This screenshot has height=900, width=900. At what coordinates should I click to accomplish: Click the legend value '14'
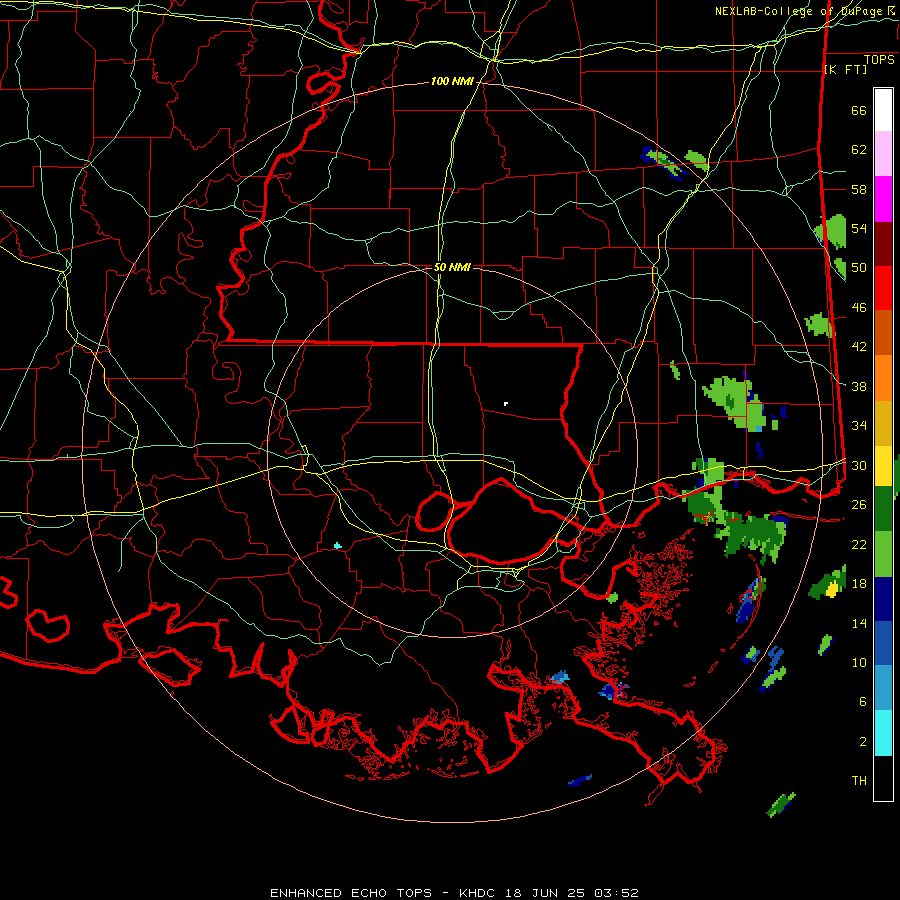coord(859,623)
